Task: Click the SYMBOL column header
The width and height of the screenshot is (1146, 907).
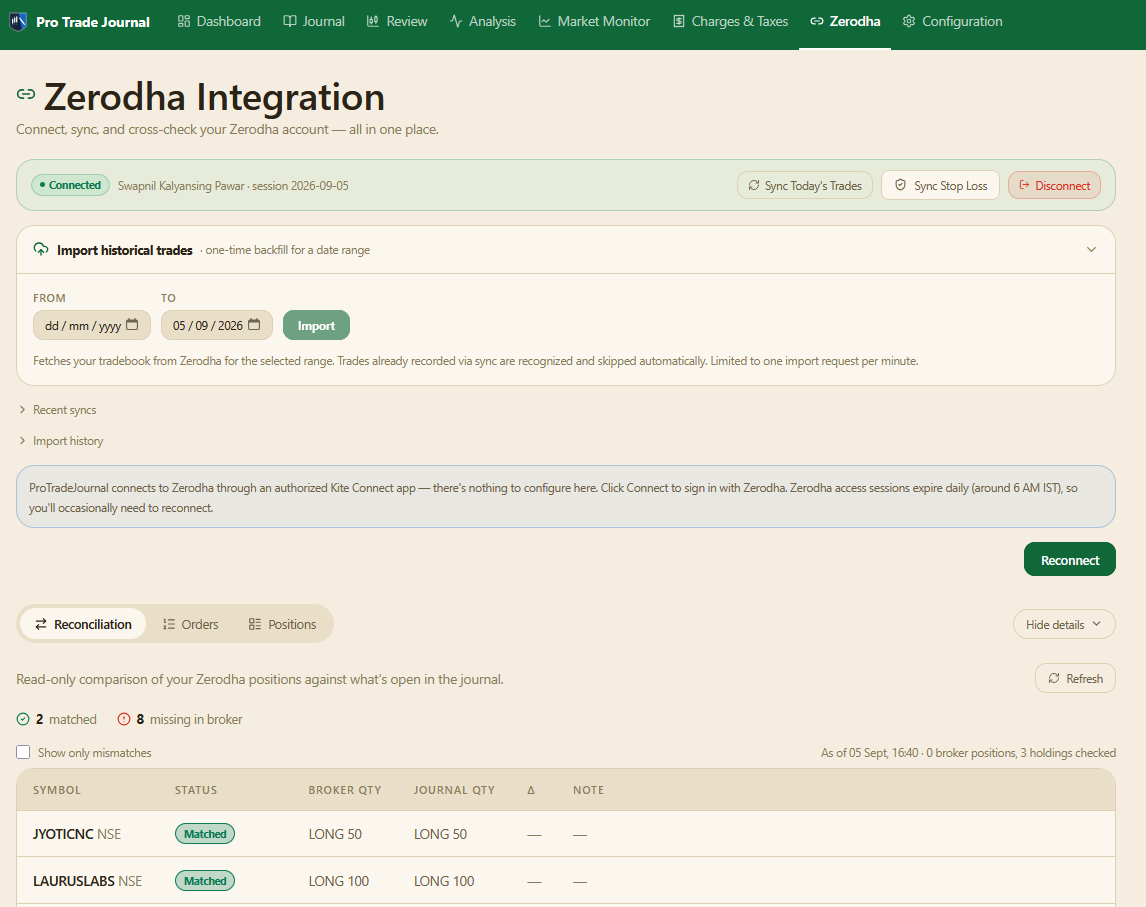Action: pyautogui.click(x=57, y=790)
